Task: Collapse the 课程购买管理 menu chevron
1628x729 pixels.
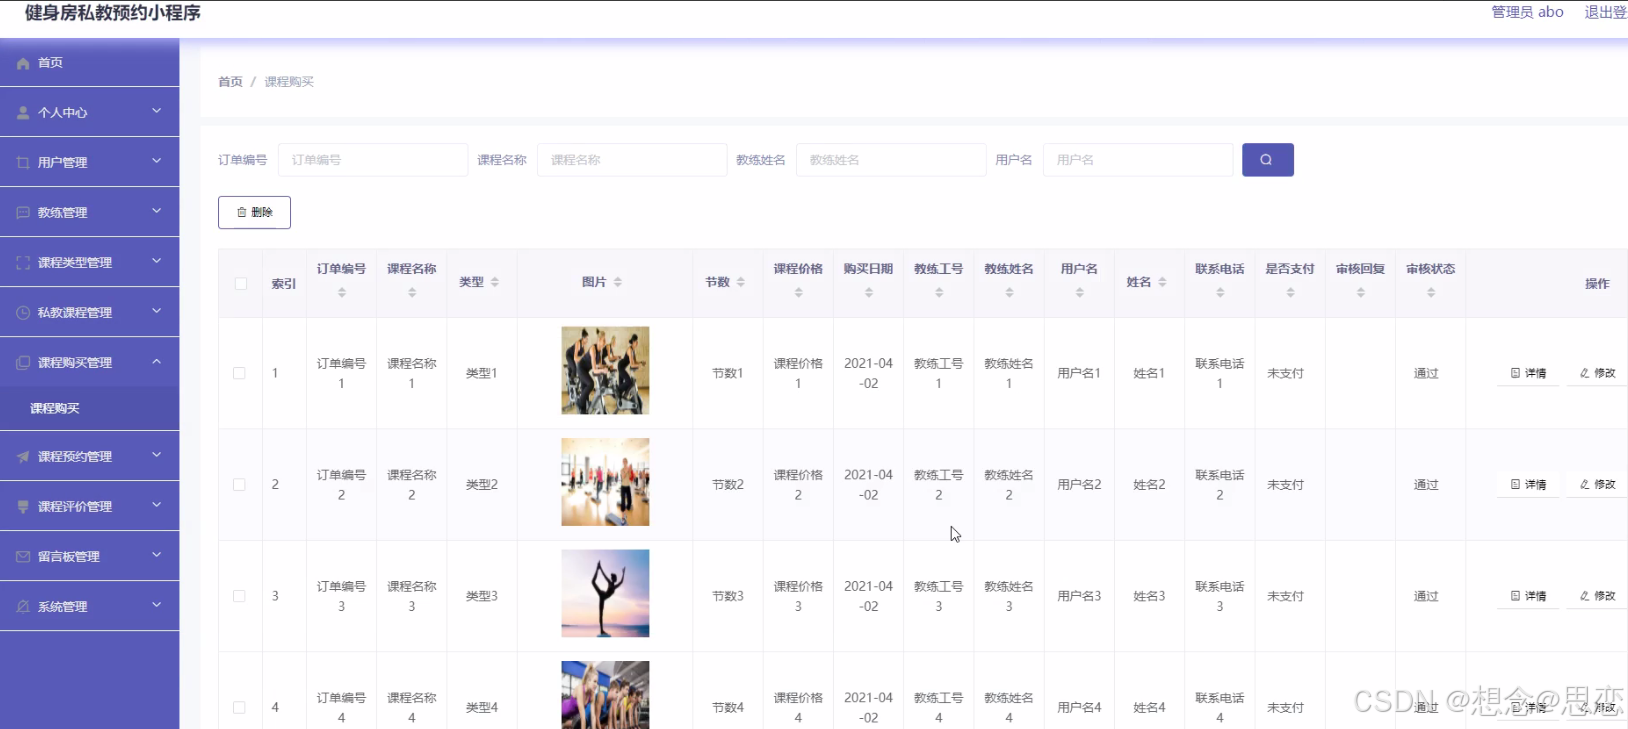Action: coord(157,361)
